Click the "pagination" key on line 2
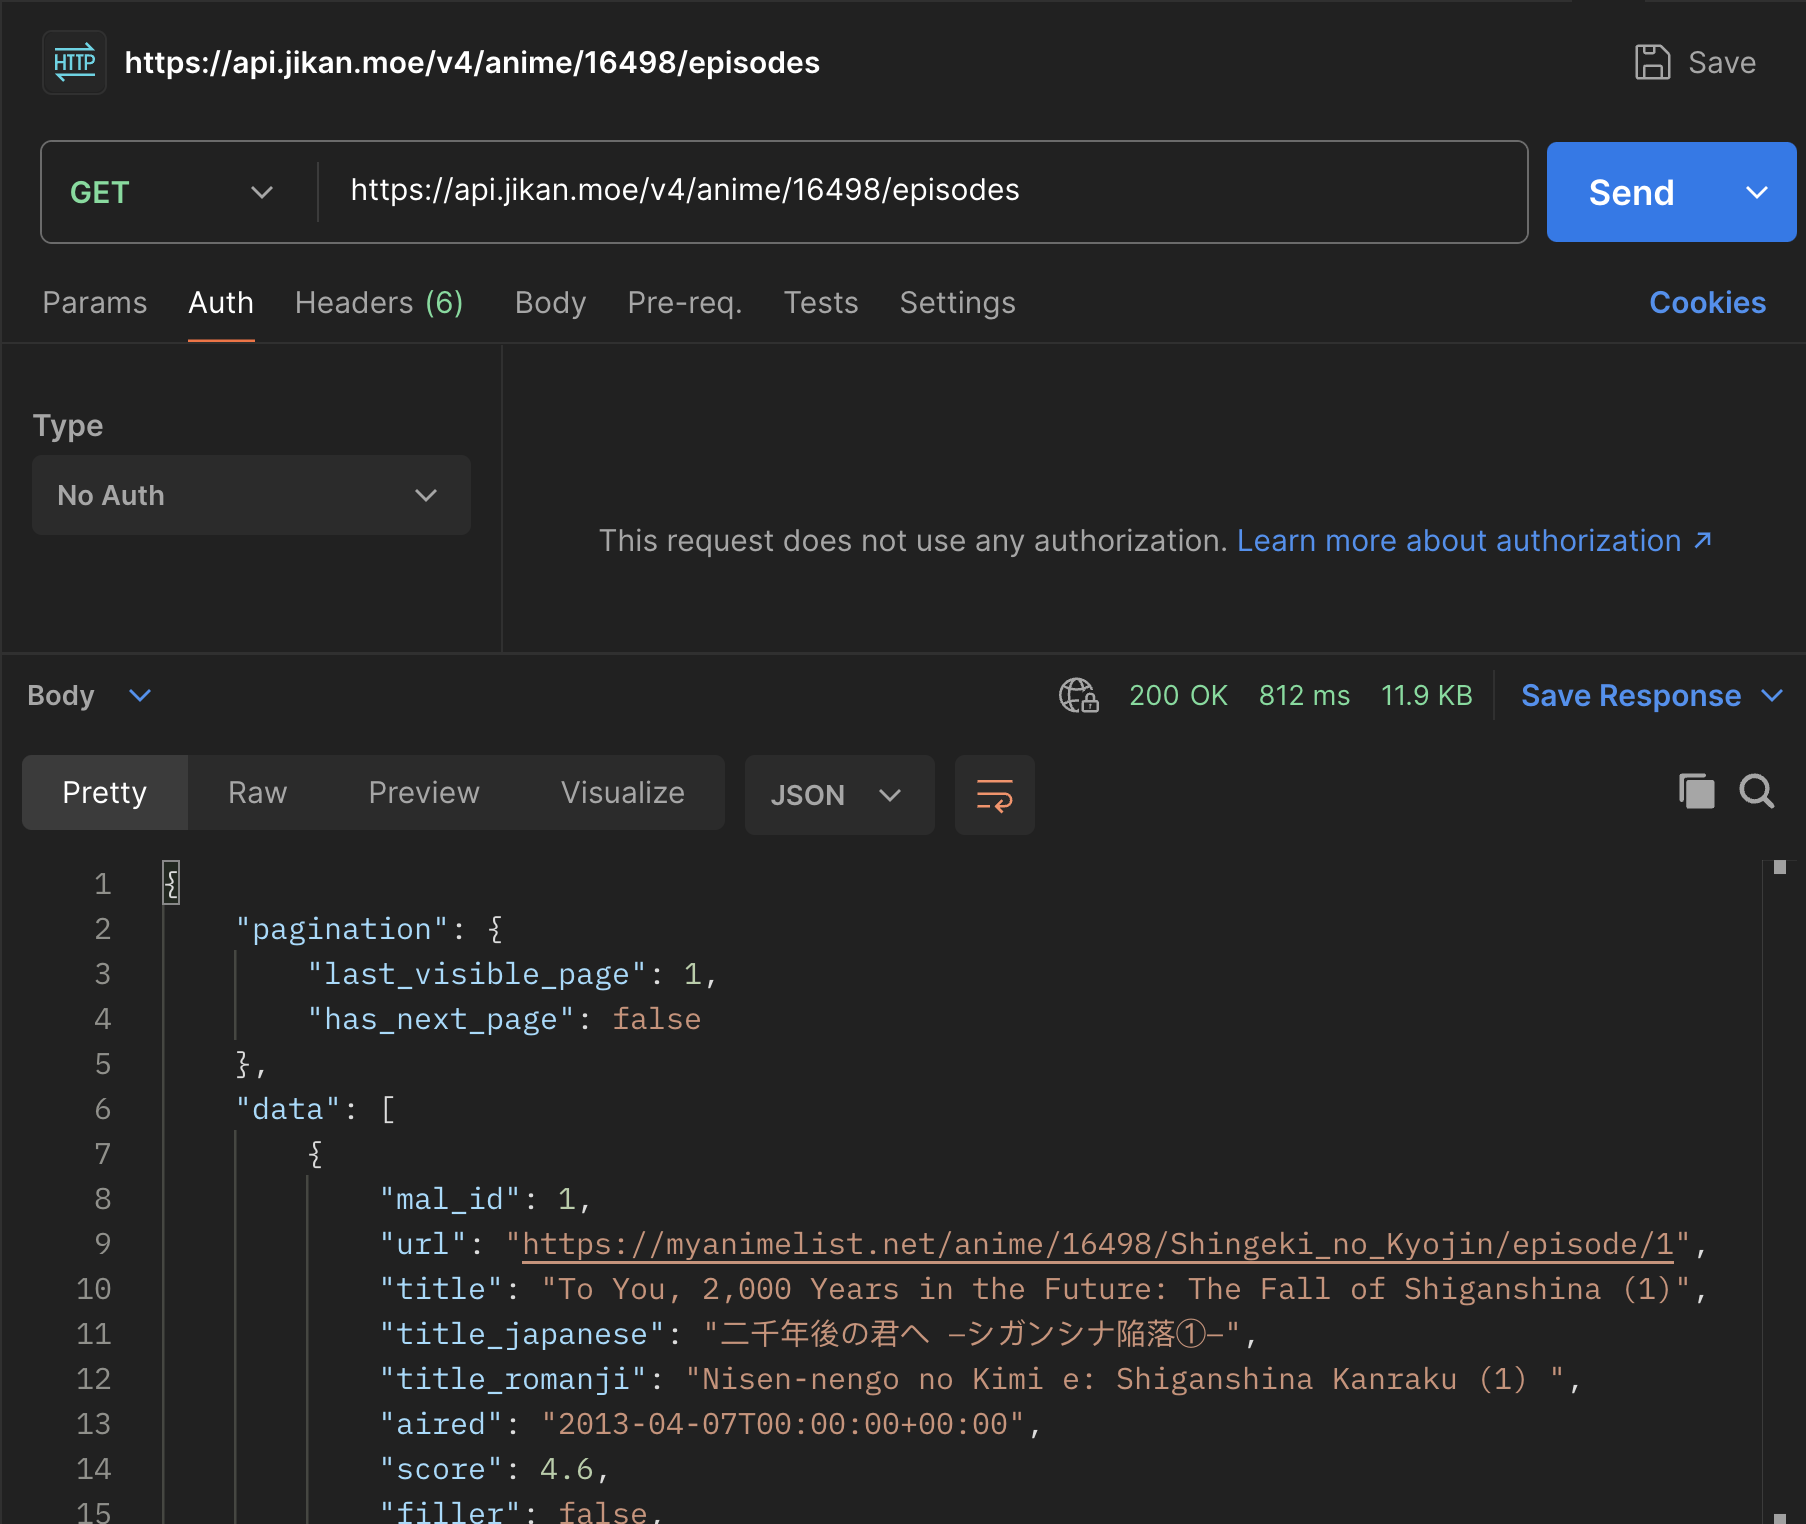 (x=342, y=929)
